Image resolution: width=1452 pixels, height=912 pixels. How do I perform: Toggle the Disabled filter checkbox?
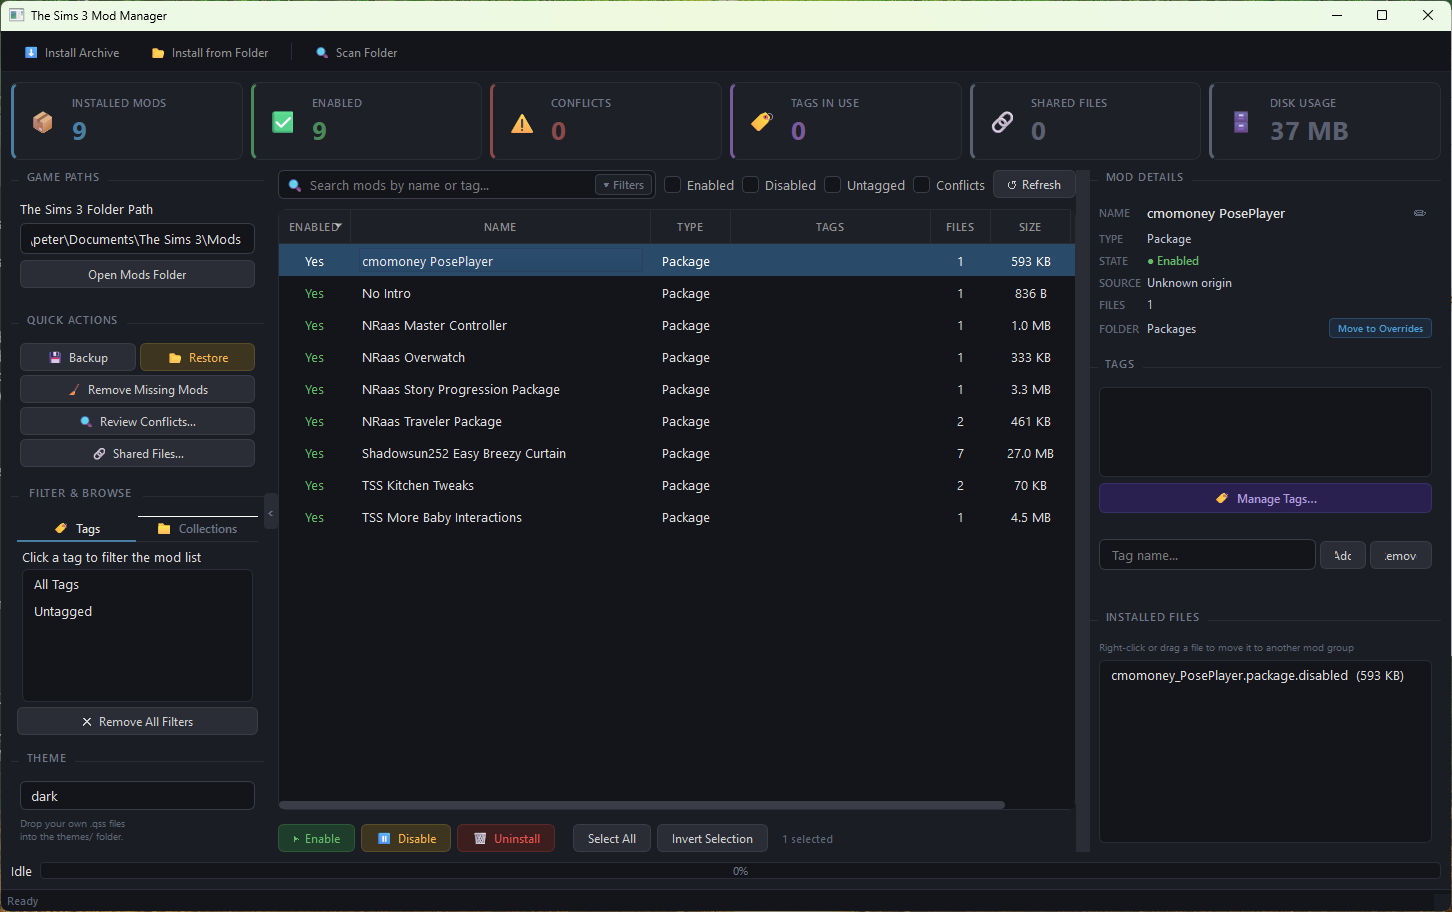tap(751, 185)
